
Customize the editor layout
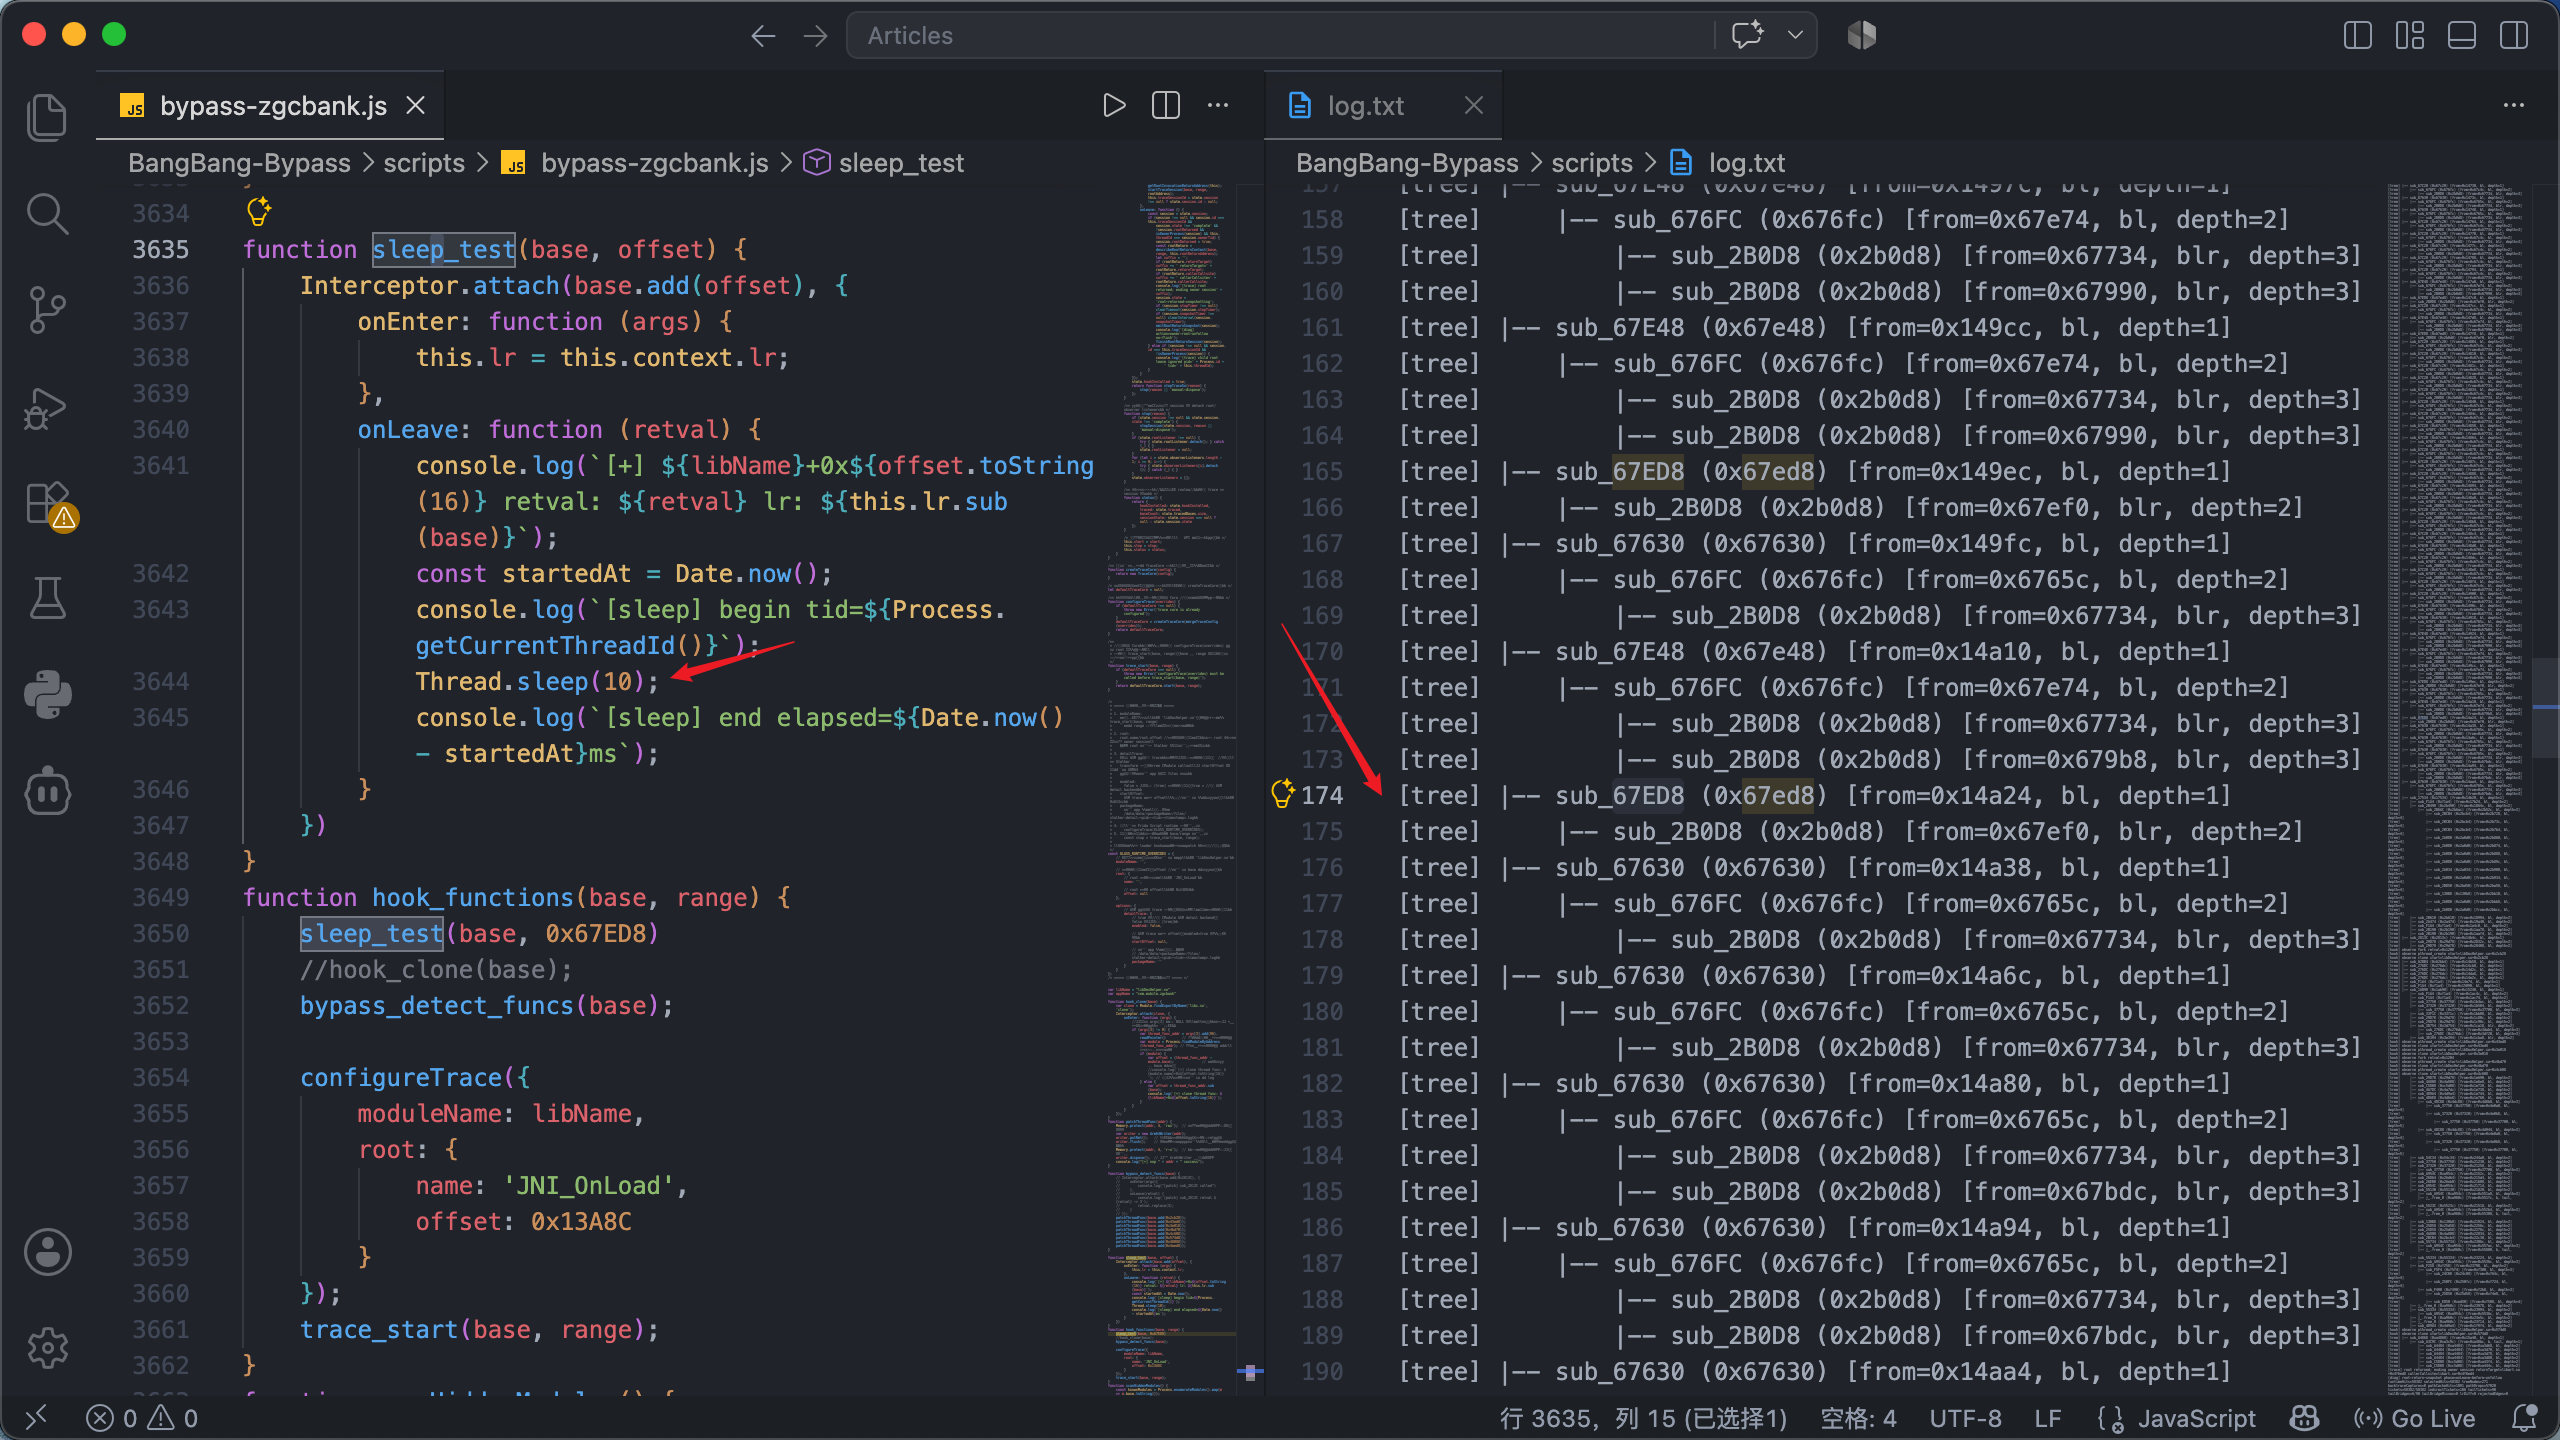point(2409,36)
